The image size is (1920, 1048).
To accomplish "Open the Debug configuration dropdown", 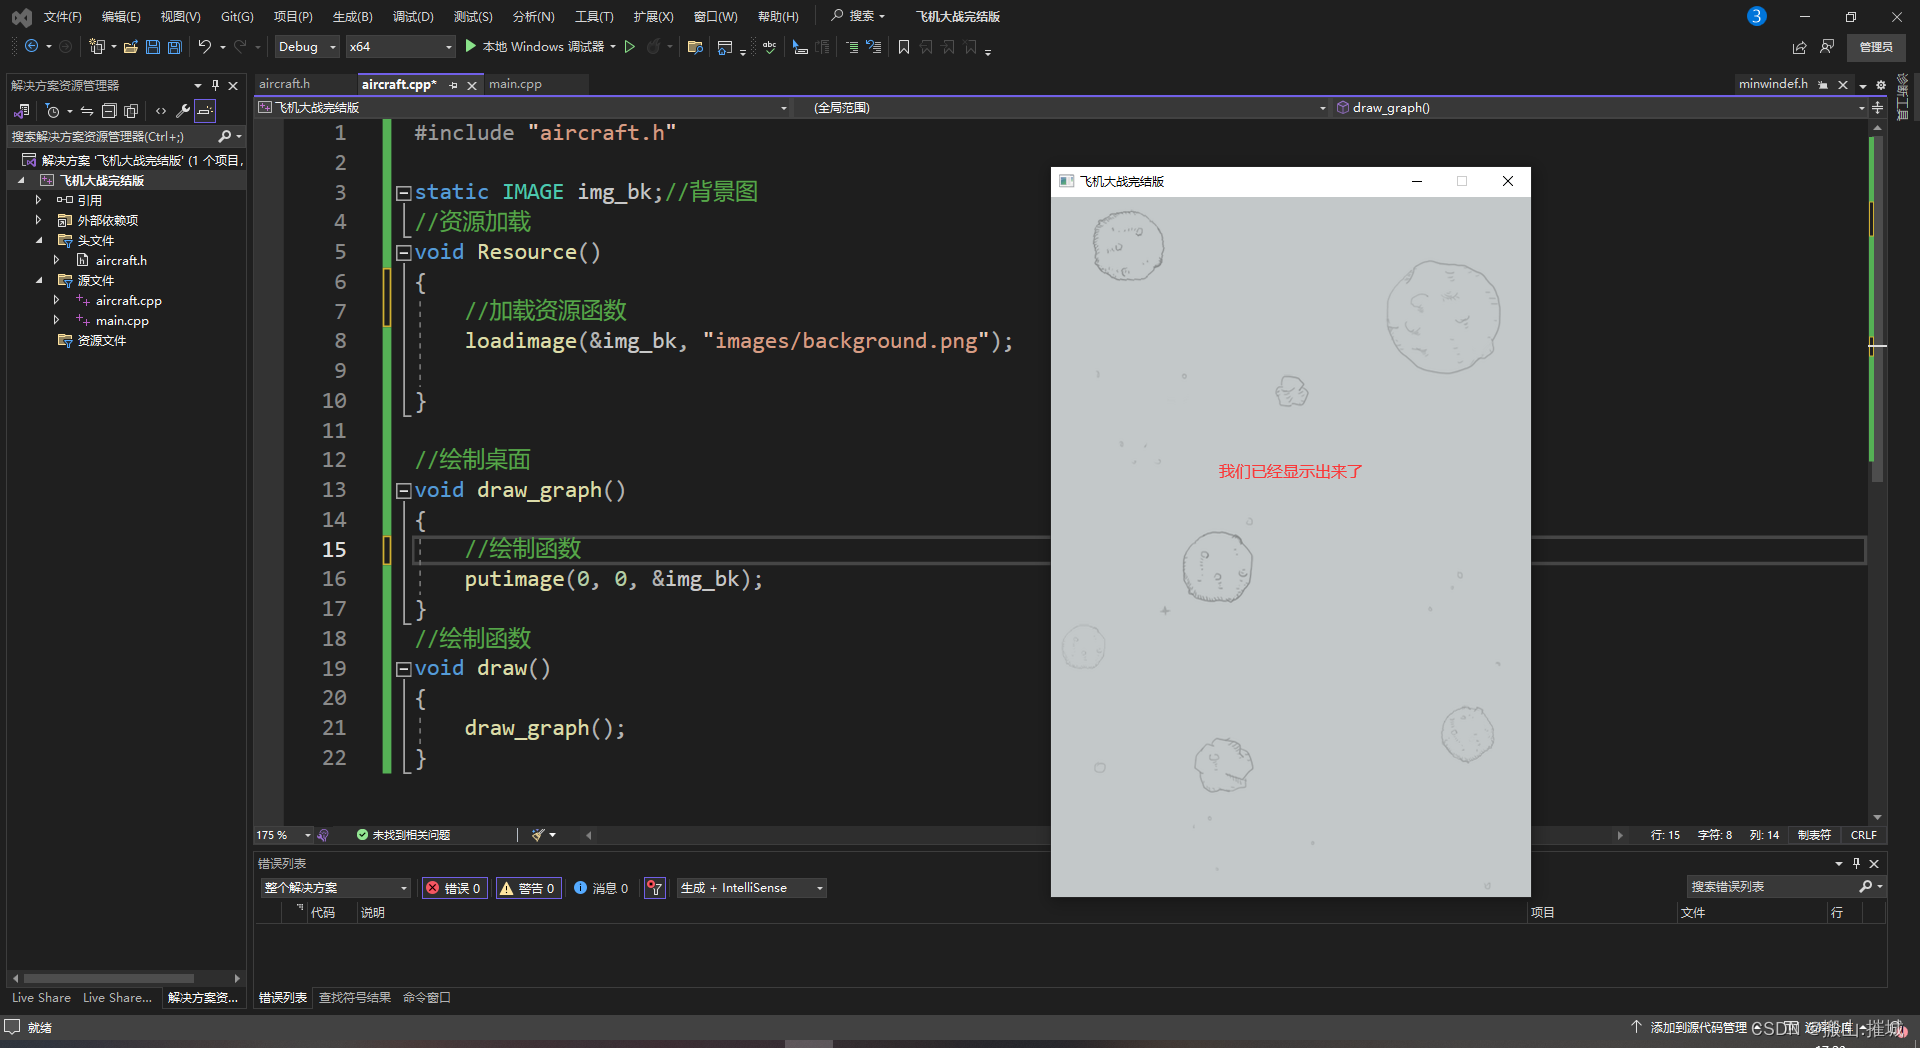I will pos(307,47).
